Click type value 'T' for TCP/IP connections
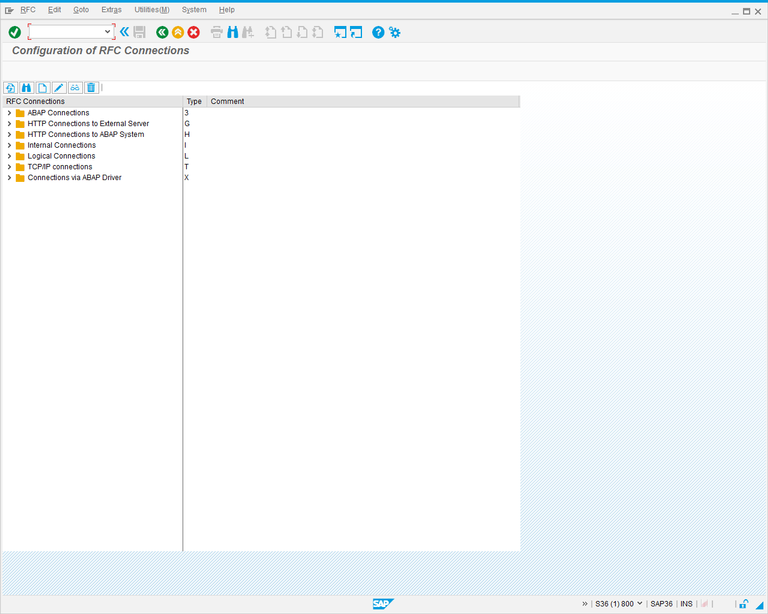Viewport: 768px width, 614px height. (x=187, y=166)
